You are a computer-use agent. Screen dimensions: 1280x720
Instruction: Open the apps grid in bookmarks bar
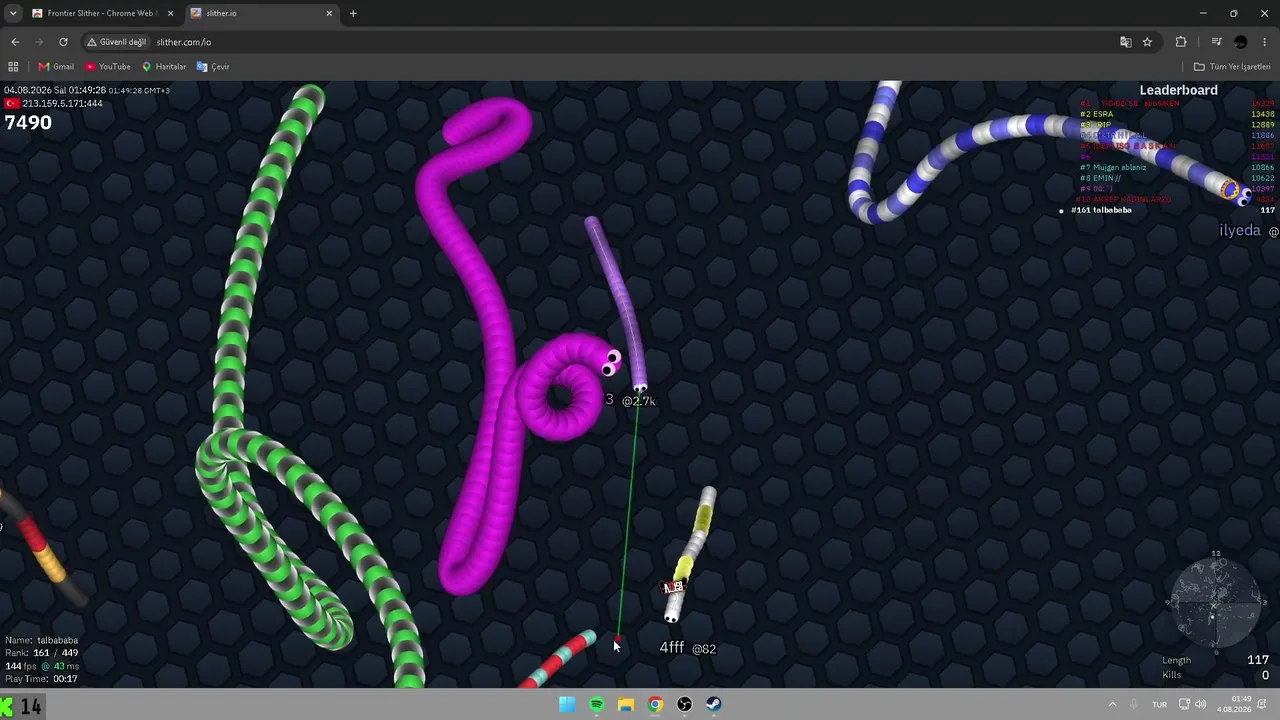(x=13, y=67)
